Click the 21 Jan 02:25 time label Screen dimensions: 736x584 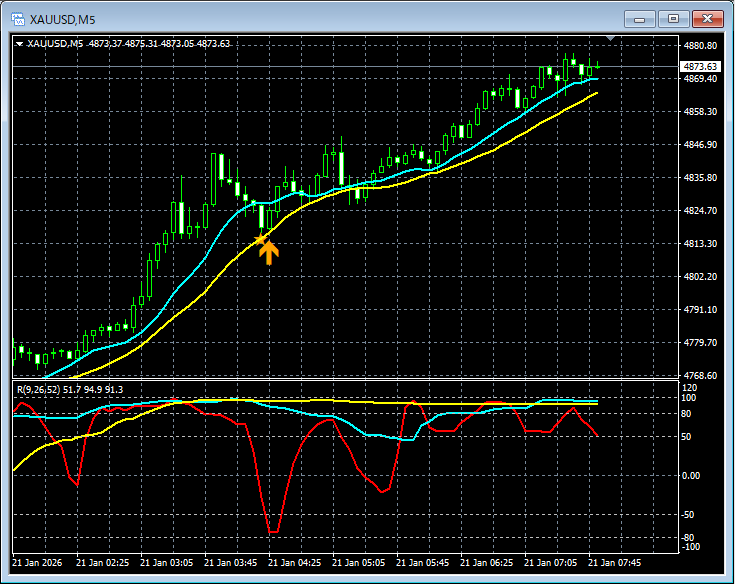pyautogui.click(x=102, y=562)
